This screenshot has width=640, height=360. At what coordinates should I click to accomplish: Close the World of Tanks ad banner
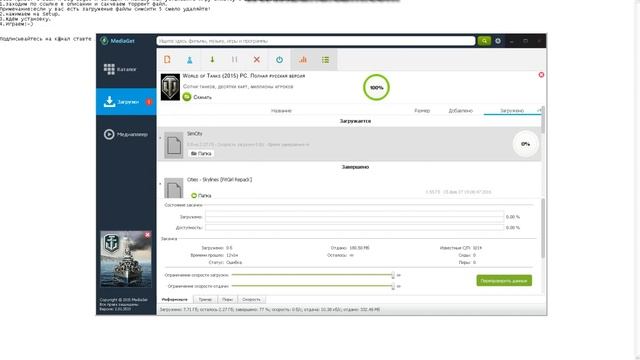click(541, 75)
